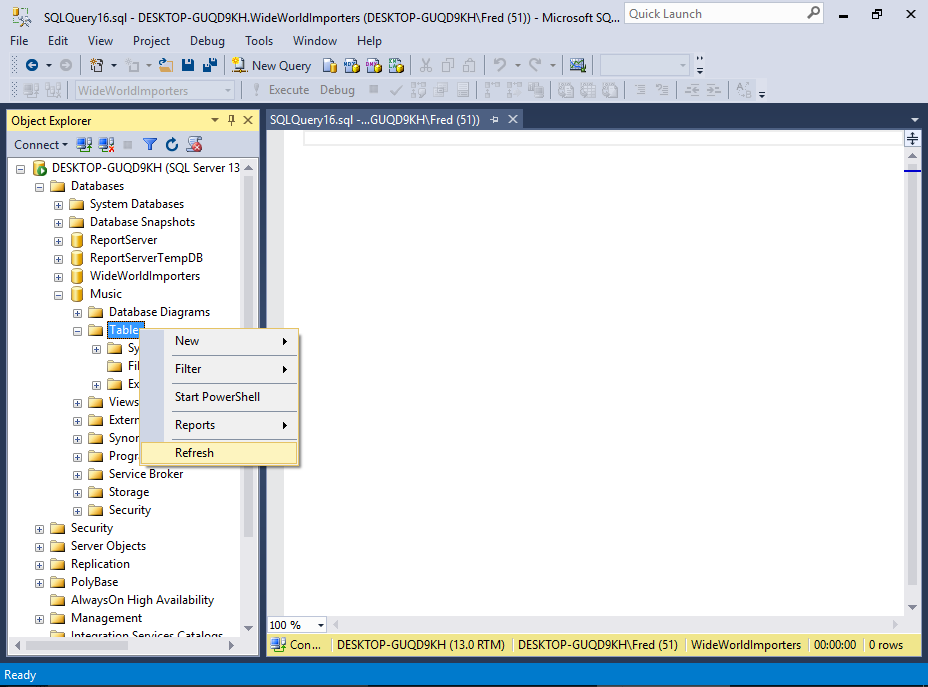Click the New Query toolbar button

click(272, 65)
